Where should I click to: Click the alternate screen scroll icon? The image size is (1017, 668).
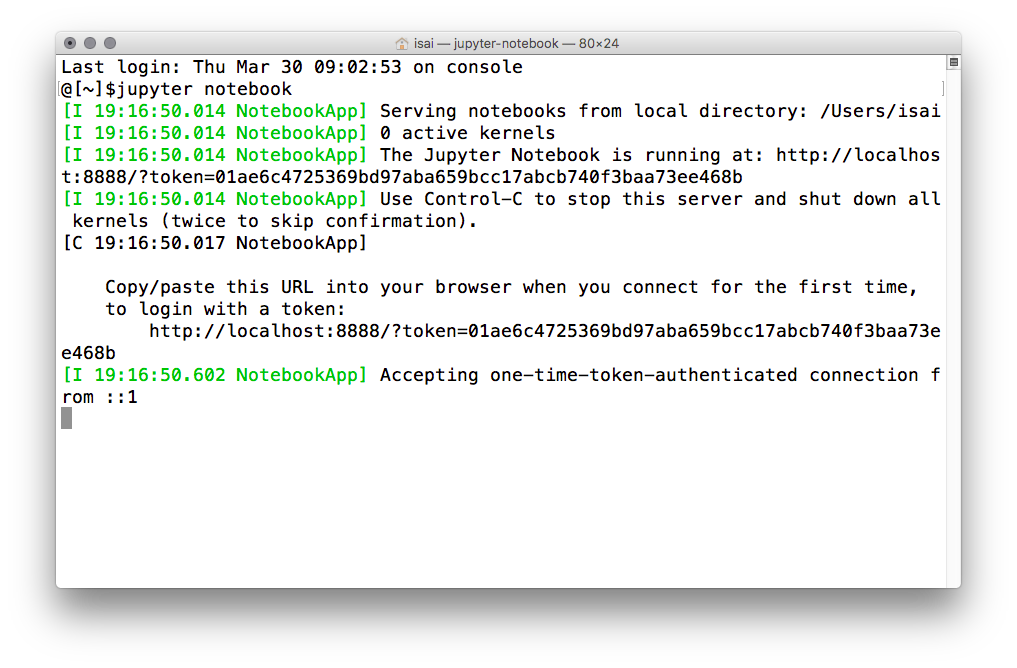[953, 63]
